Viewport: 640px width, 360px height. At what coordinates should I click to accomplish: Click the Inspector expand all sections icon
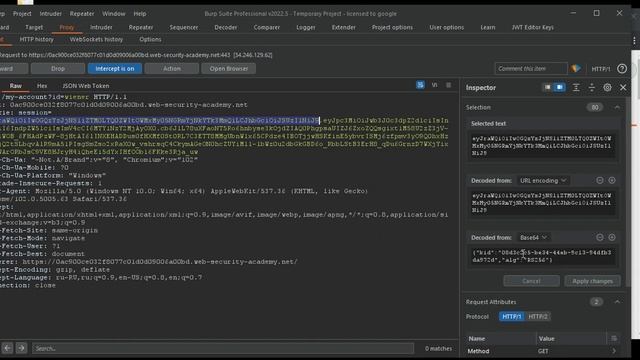576,87
